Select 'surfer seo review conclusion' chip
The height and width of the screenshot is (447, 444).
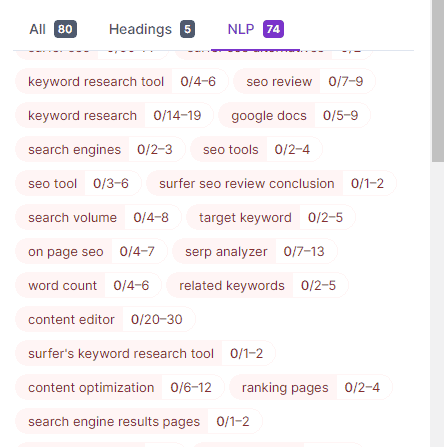[x=271, y=183]
